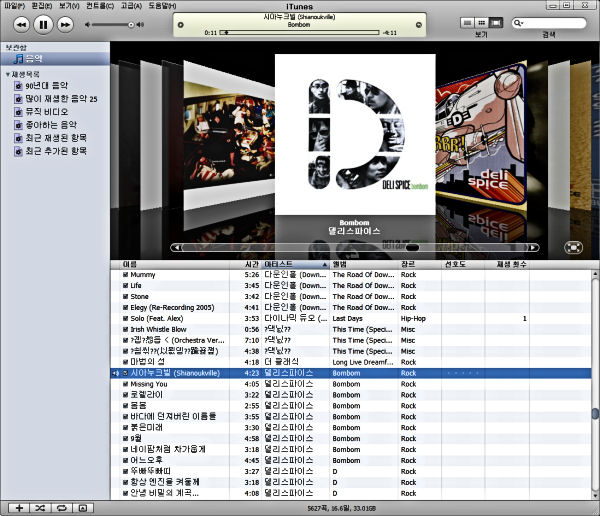Switch to list view icon

[x=467, y=23]
